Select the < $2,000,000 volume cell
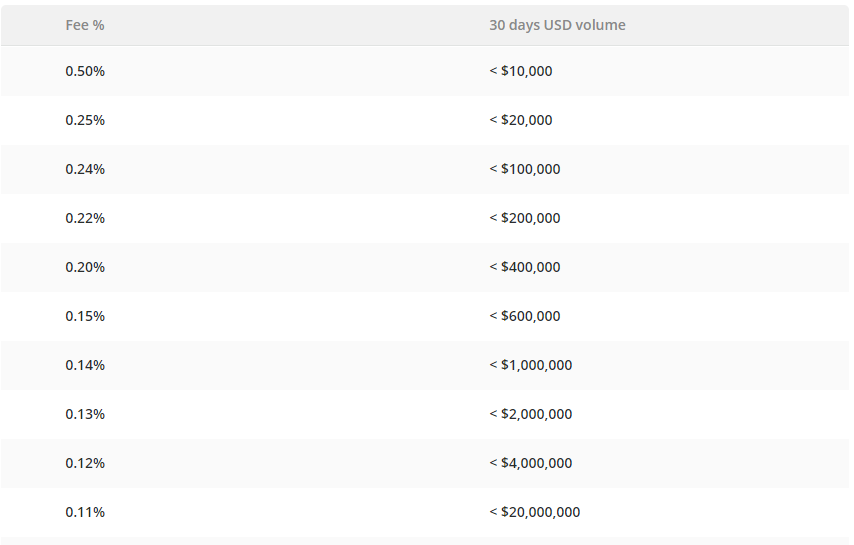The width and height of the screenshot is (854, 545). click(x=530, y=414)
